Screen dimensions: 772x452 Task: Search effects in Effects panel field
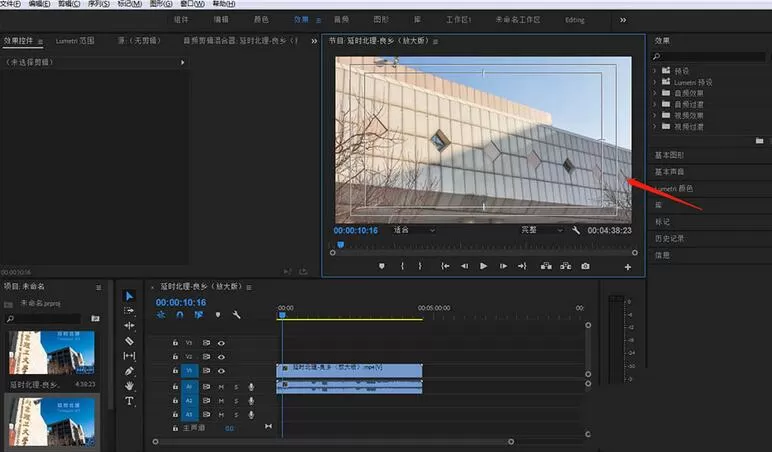tap(709, 57)
